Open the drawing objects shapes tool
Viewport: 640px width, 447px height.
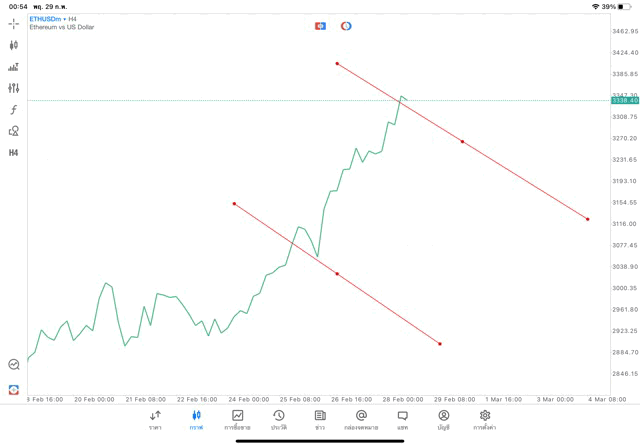point(14,131)
